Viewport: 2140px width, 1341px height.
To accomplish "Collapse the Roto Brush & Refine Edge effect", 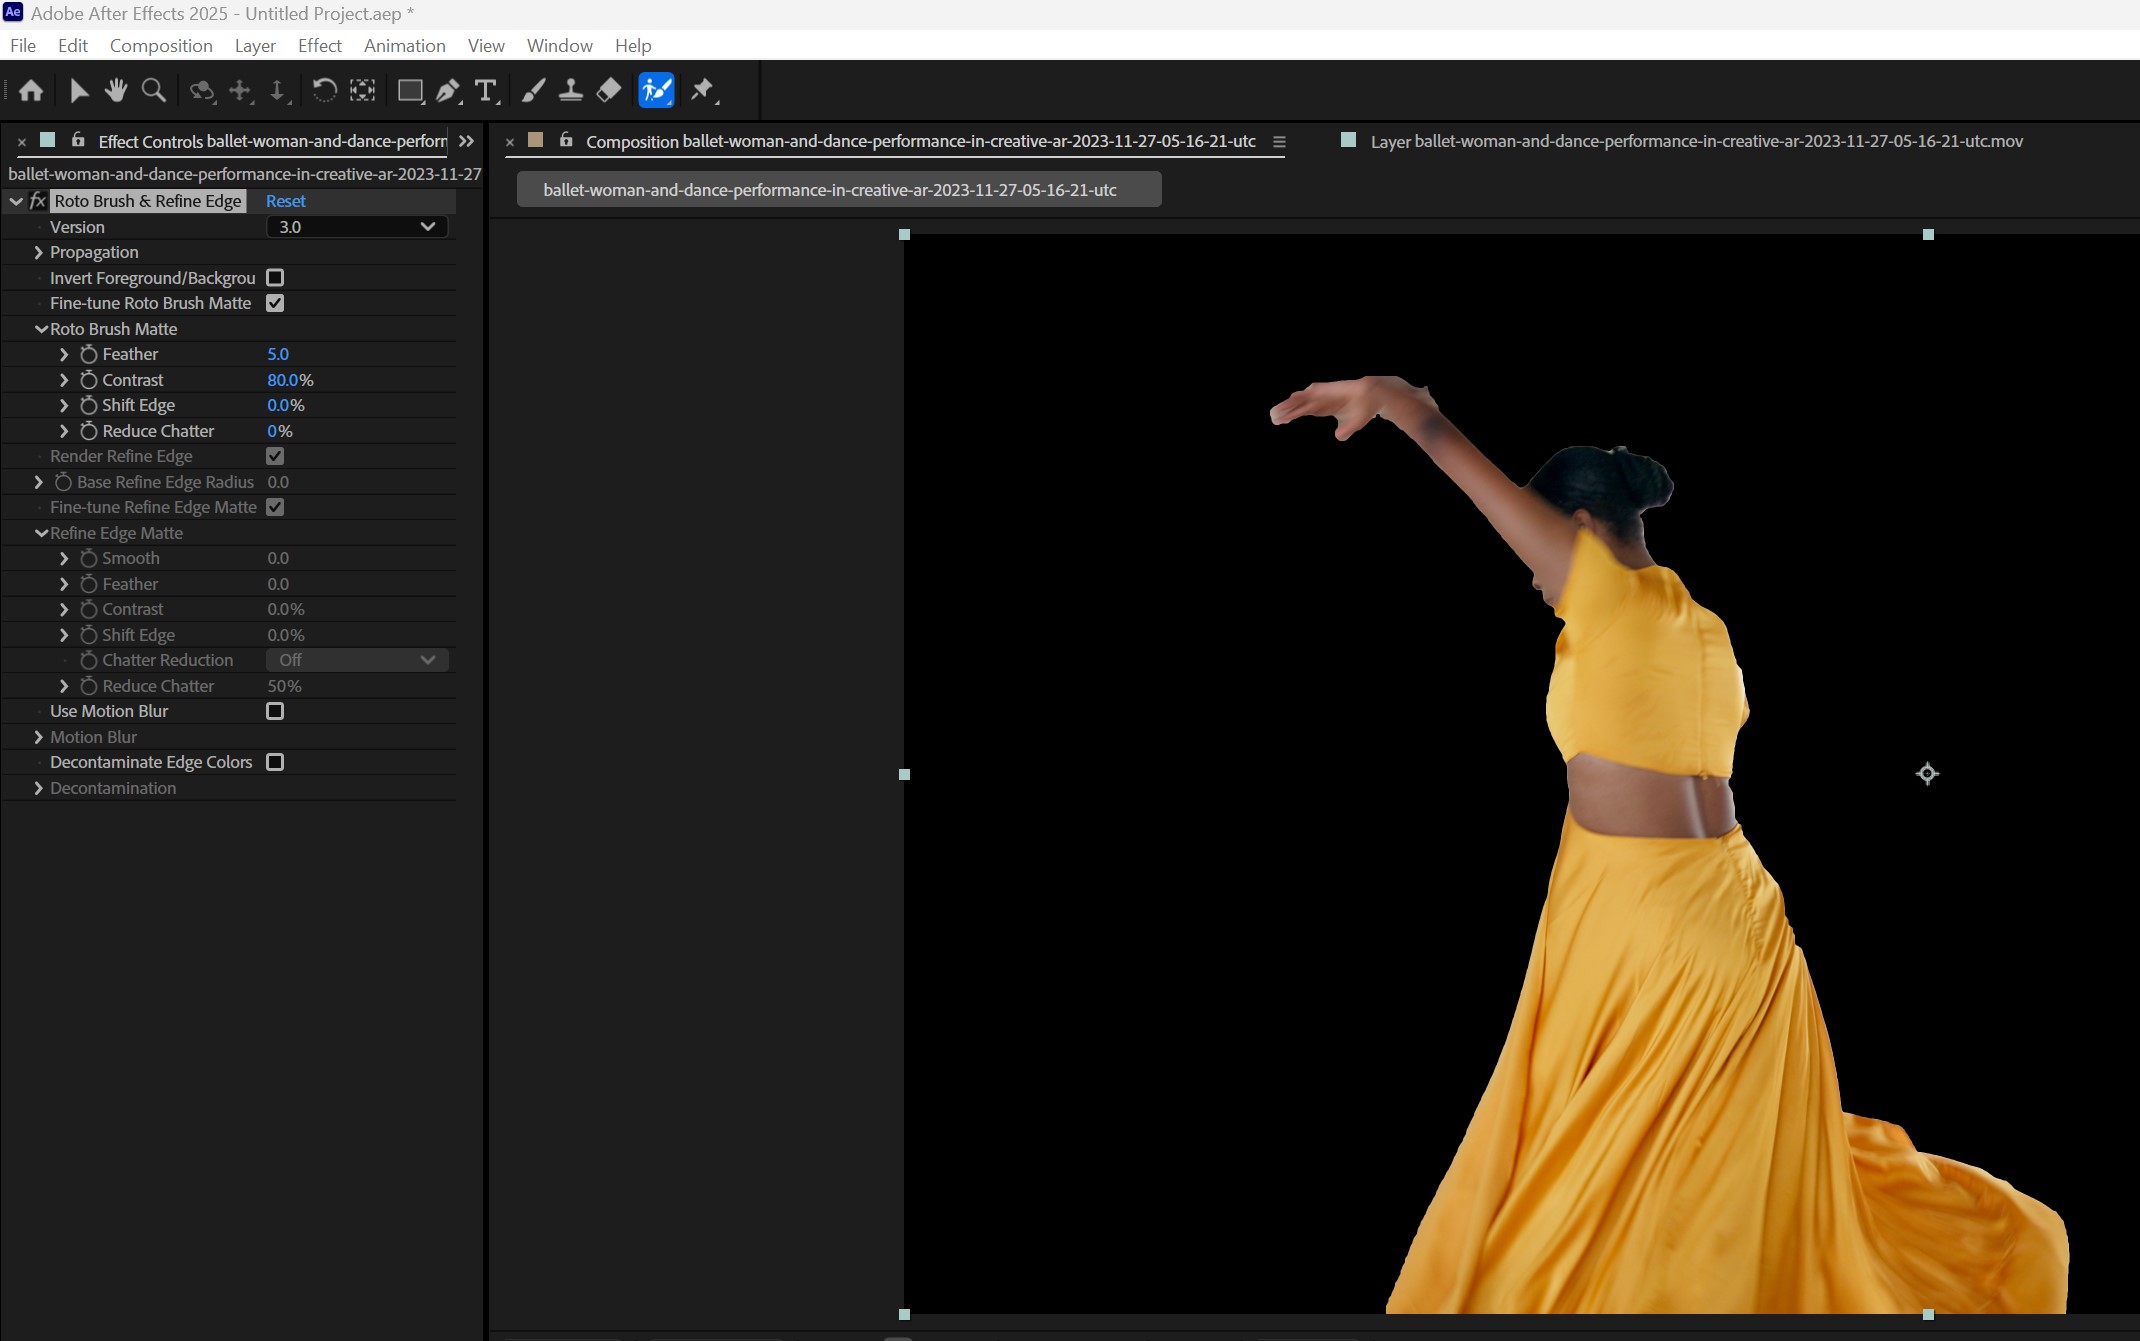I will (16, 201).
